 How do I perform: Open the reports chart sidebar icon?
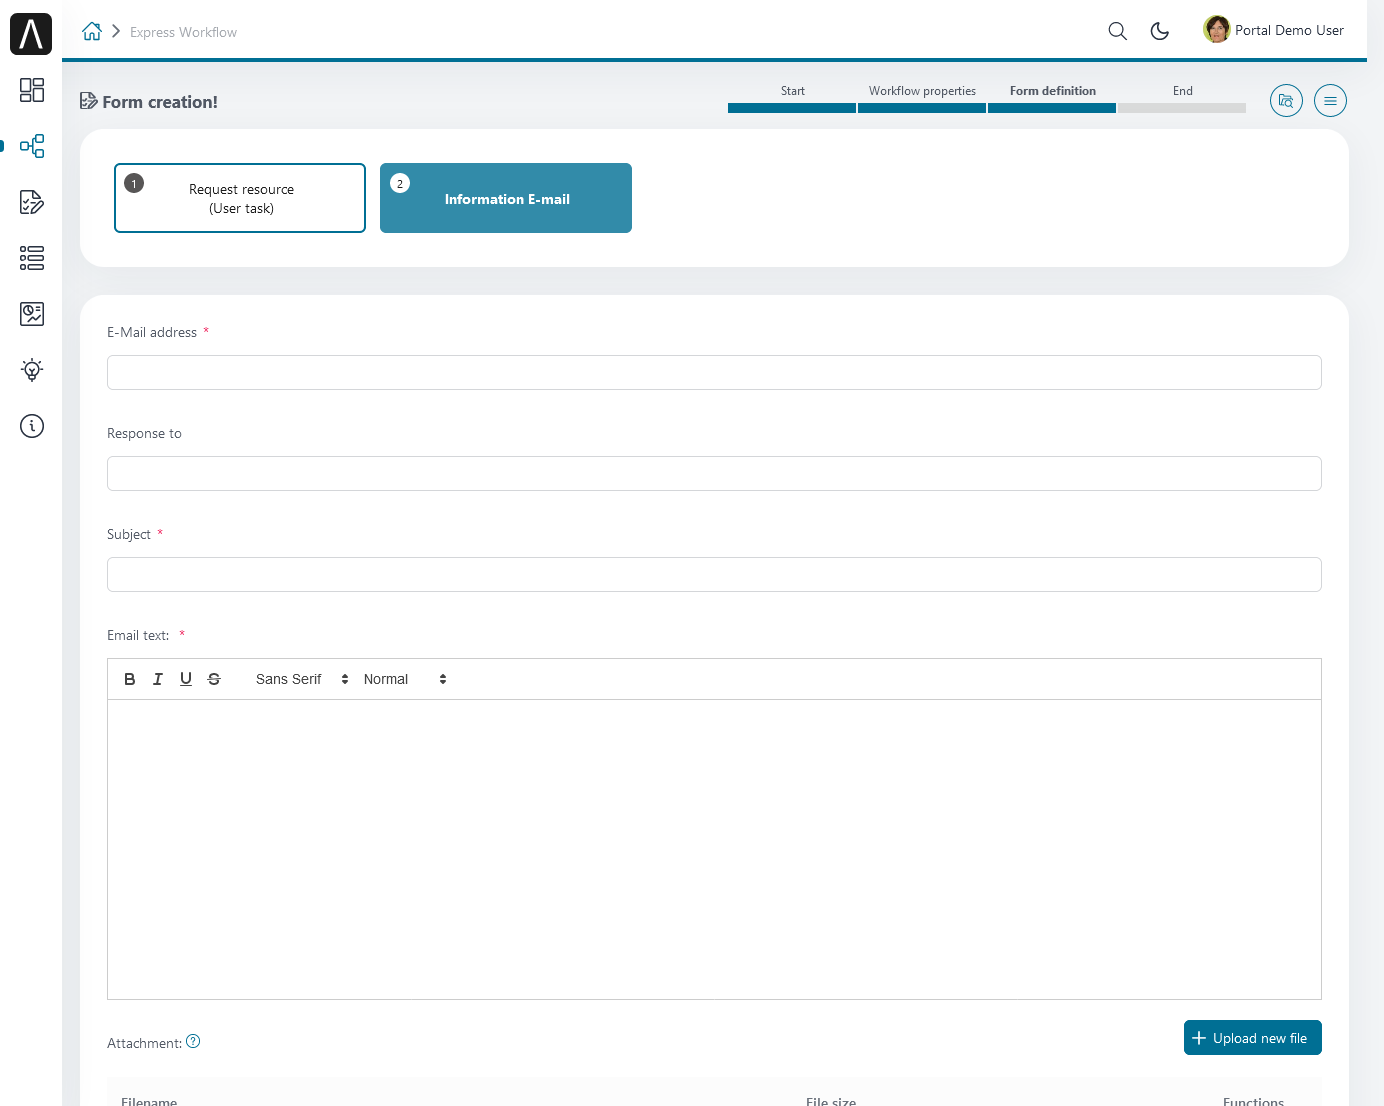tap(32, 314)
